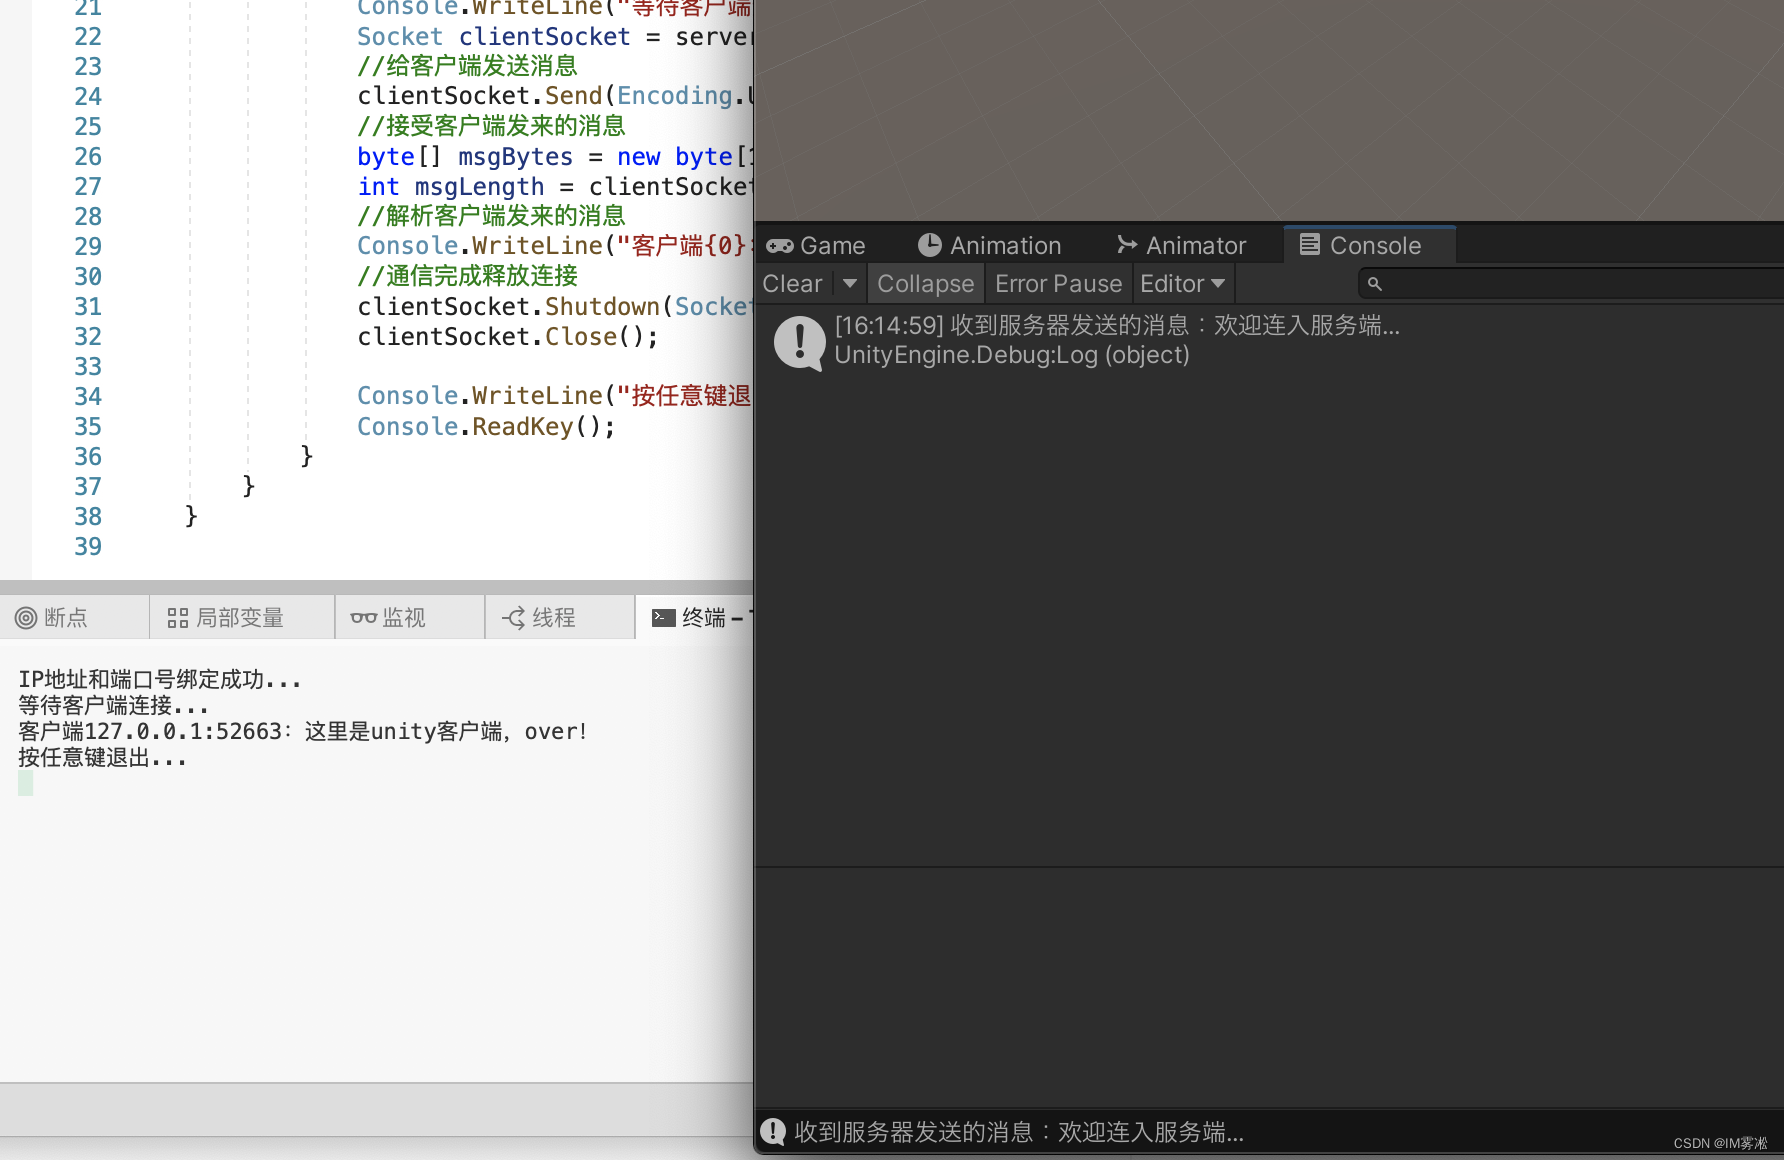Click terminal line with 127.0.0.1:52663
Viewport: 1784px width, 1160px height.
coord(303,732)
